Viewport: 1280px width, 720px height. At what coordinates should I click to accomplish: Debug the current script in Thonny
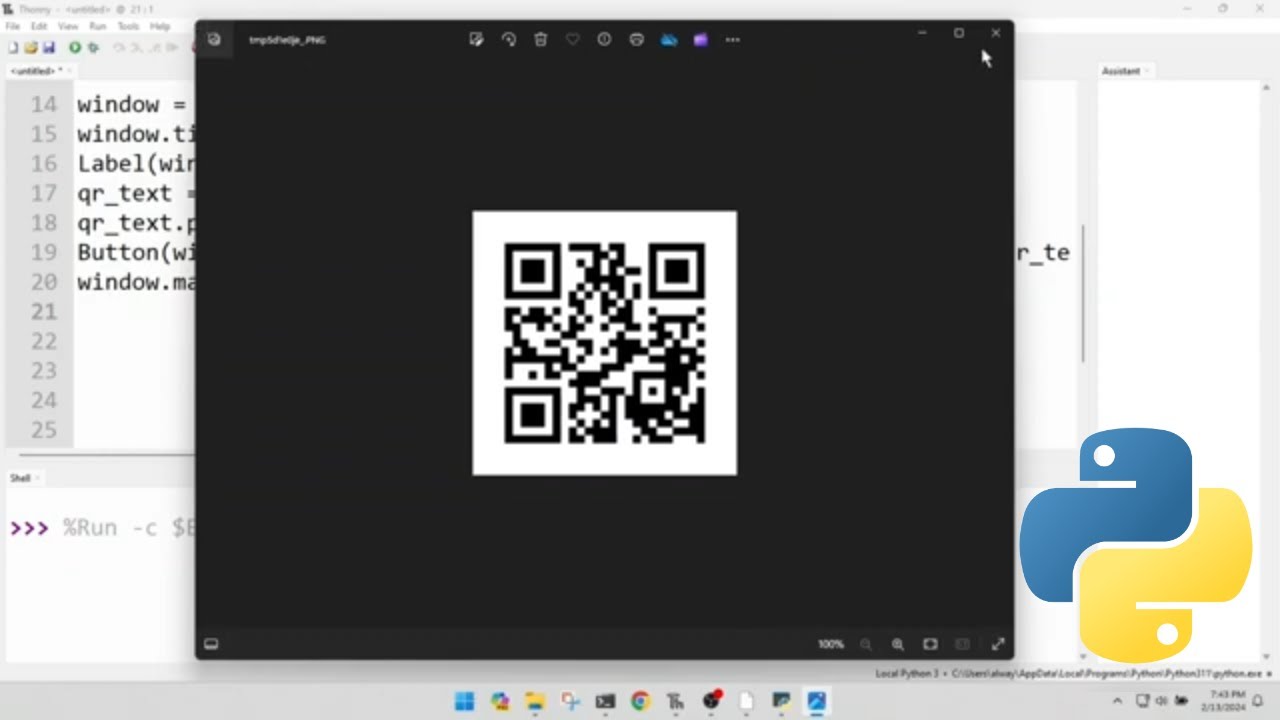click(x=93, y=47)
